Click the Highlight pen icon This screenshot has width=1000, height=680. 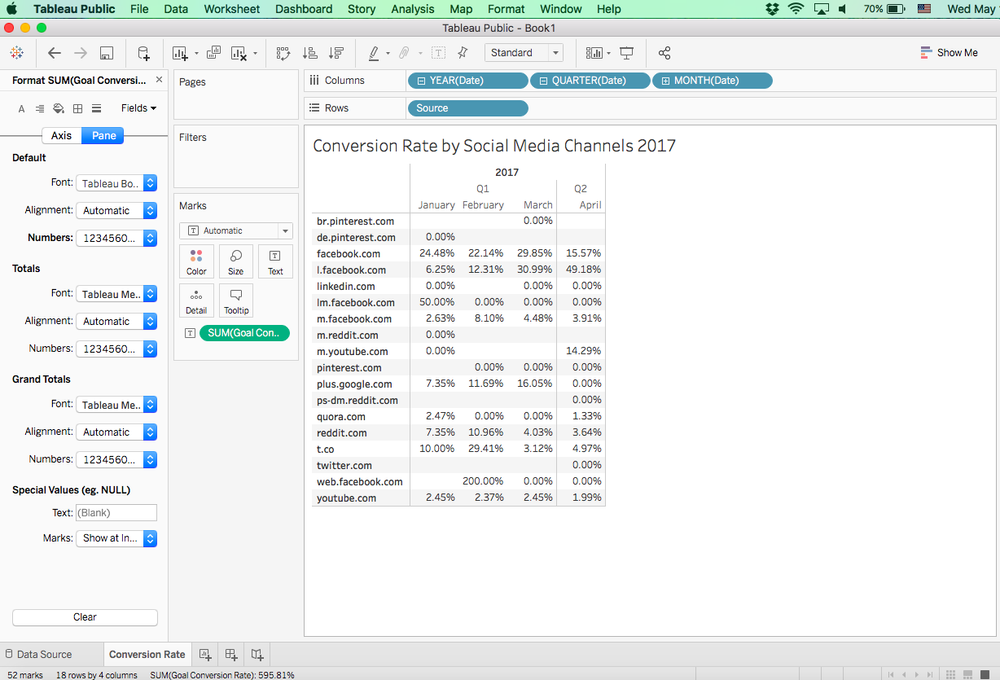coord(374,53)
